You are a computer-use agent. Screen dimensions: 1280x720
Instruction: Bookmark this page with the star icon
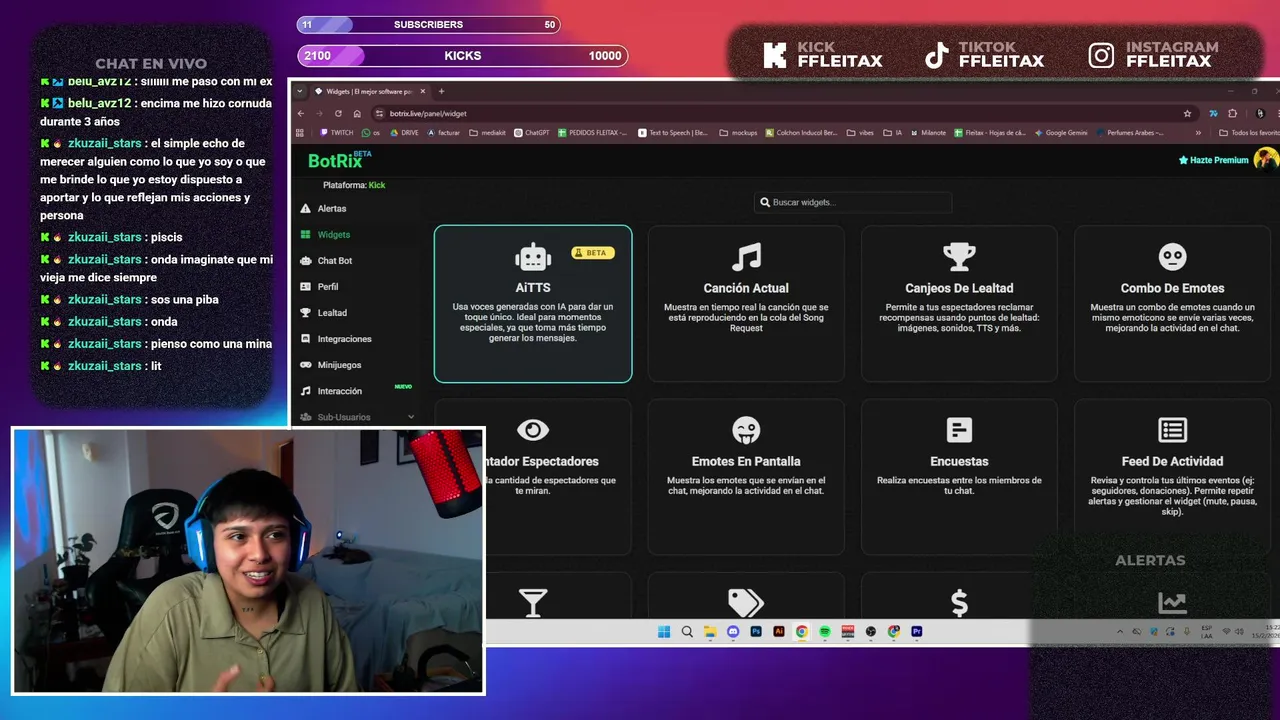tap(1187, 113)
